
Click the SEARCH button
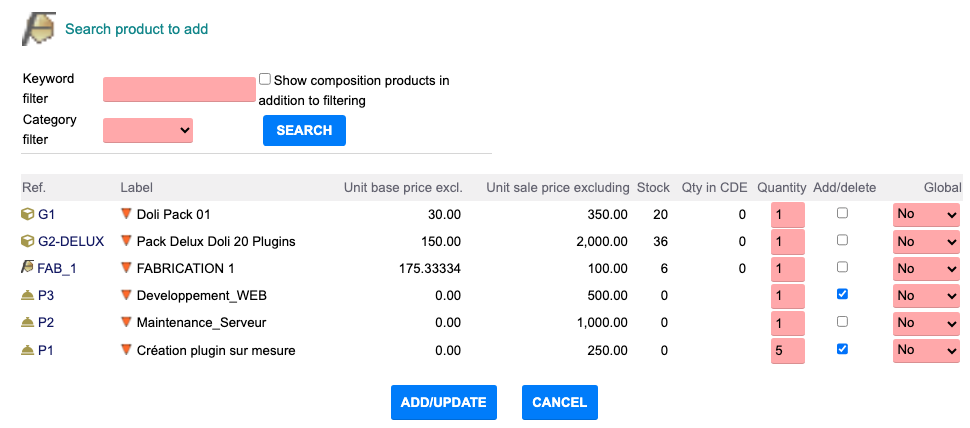pyautogui.click(x=304, y=130)
